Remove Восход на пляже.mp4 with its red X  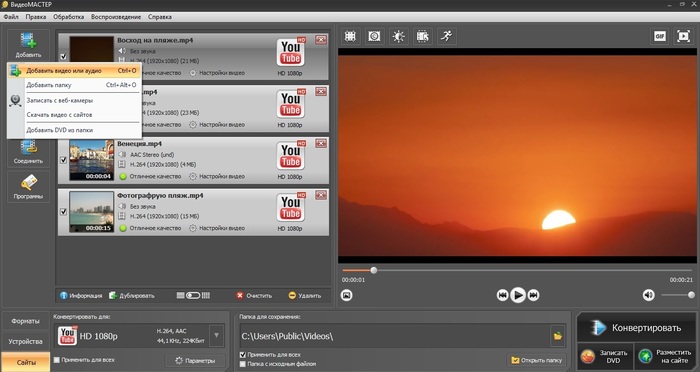321,40
